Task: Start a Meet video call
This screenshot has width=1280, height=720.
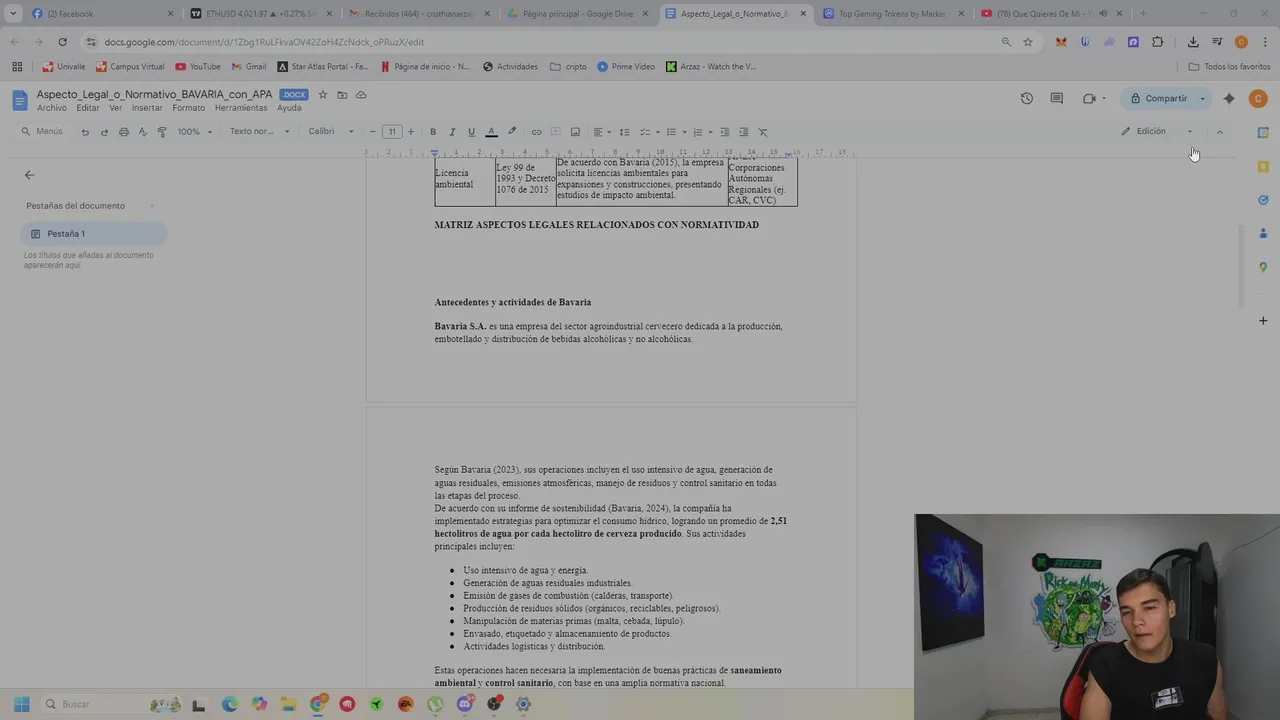Action: (x=1090, y=98)
